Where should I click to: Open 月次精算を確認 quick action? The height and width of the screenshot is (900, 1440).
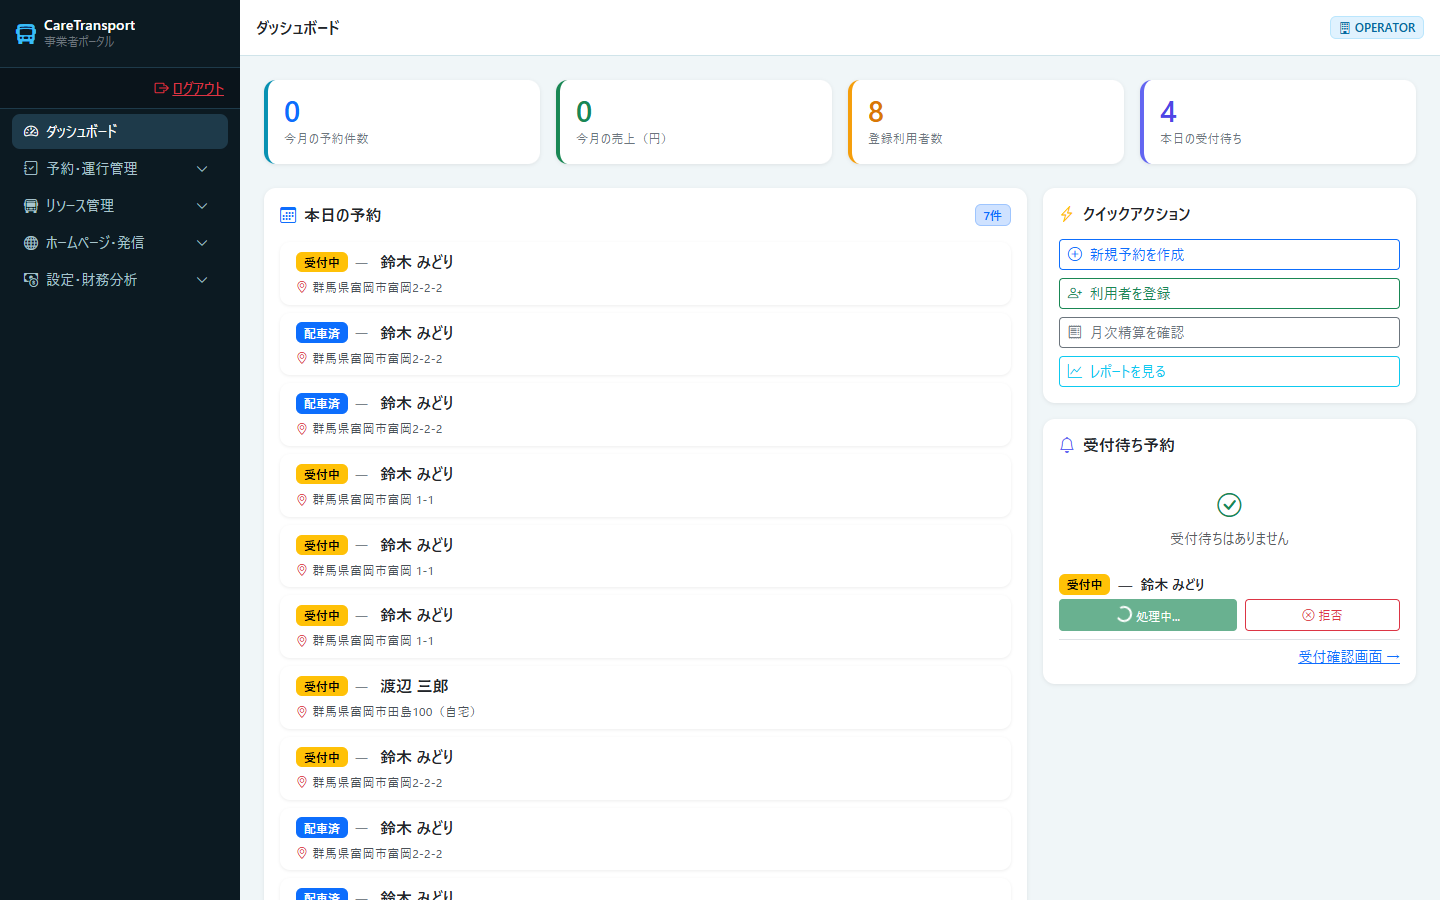1229,332
